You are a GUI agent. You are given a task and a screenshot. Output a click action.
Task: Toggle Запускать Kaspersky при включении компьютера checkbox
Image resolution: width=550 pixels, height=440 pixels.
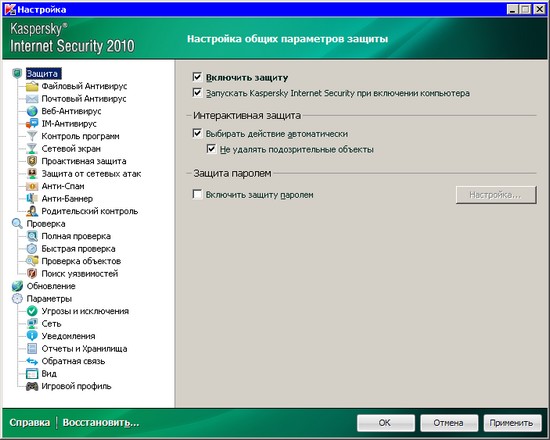[x=197, y=93]
